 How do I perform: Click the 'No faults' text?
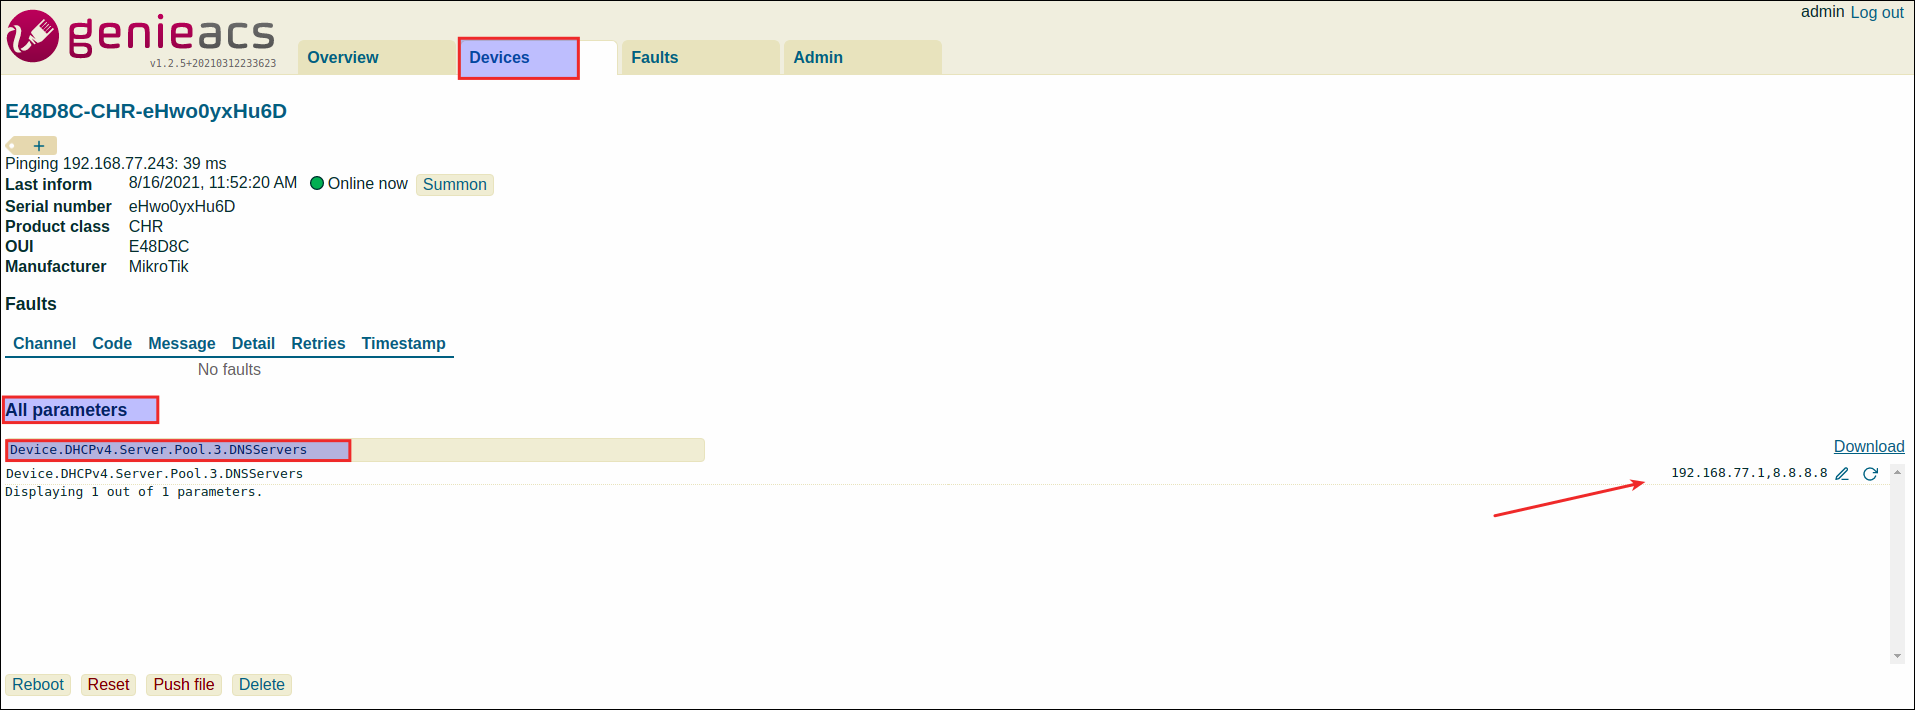click(x=229, y=370)
